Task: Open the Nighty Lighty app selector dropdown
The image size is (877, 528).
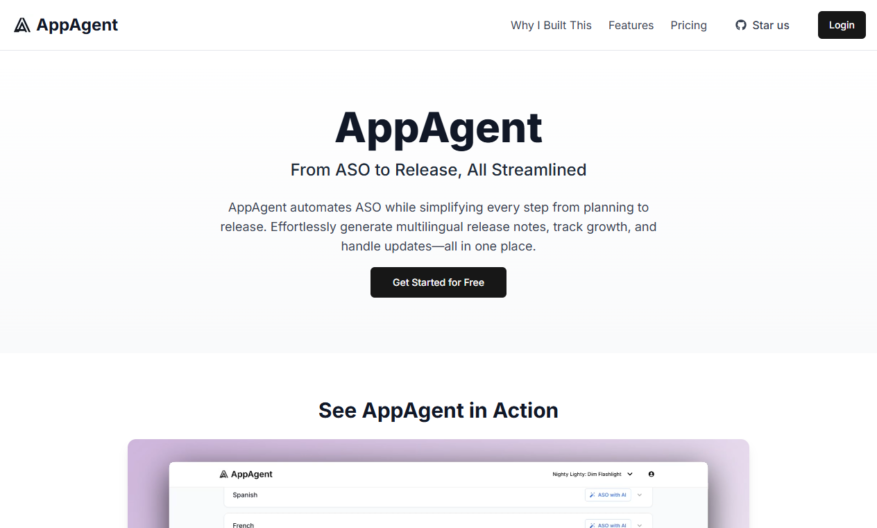Action: click(x=592, y=474)
